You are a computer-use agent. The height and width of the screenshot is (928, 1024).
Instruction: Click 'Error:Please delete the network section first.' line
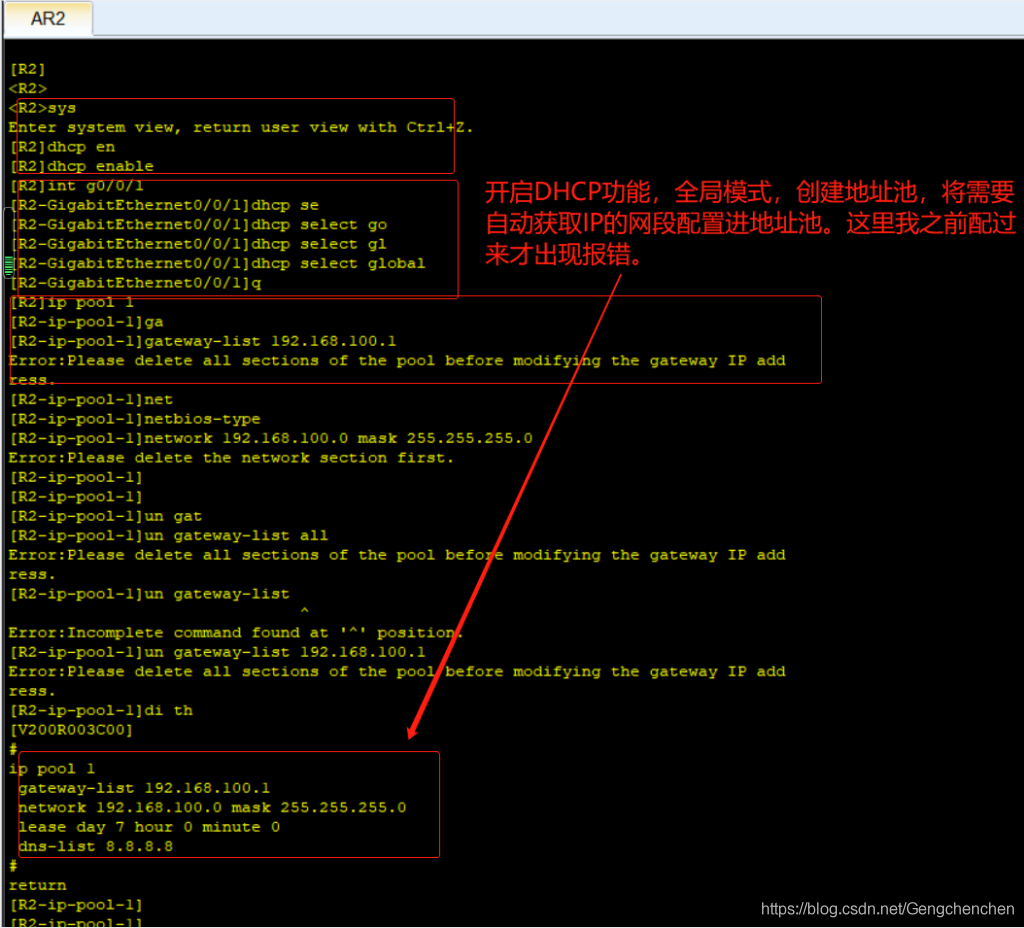click(x=231, y=458)
